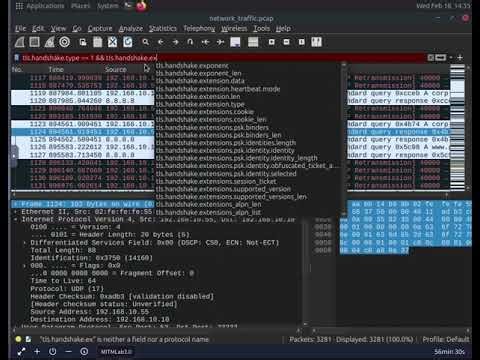Image resolution: width=480 pixels, height=360 pixels.
Task: Open the Statistics menu
Action: 163,29
